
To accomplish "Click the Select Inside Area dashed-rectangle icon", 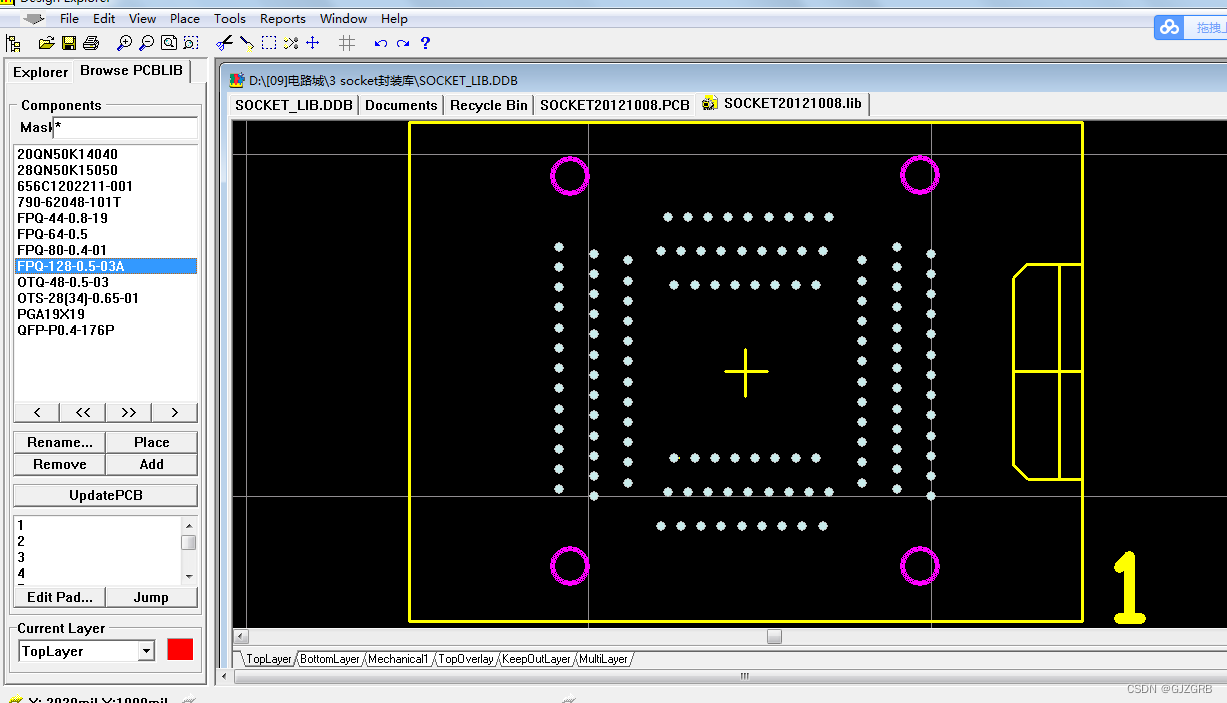I will (269, 43).
